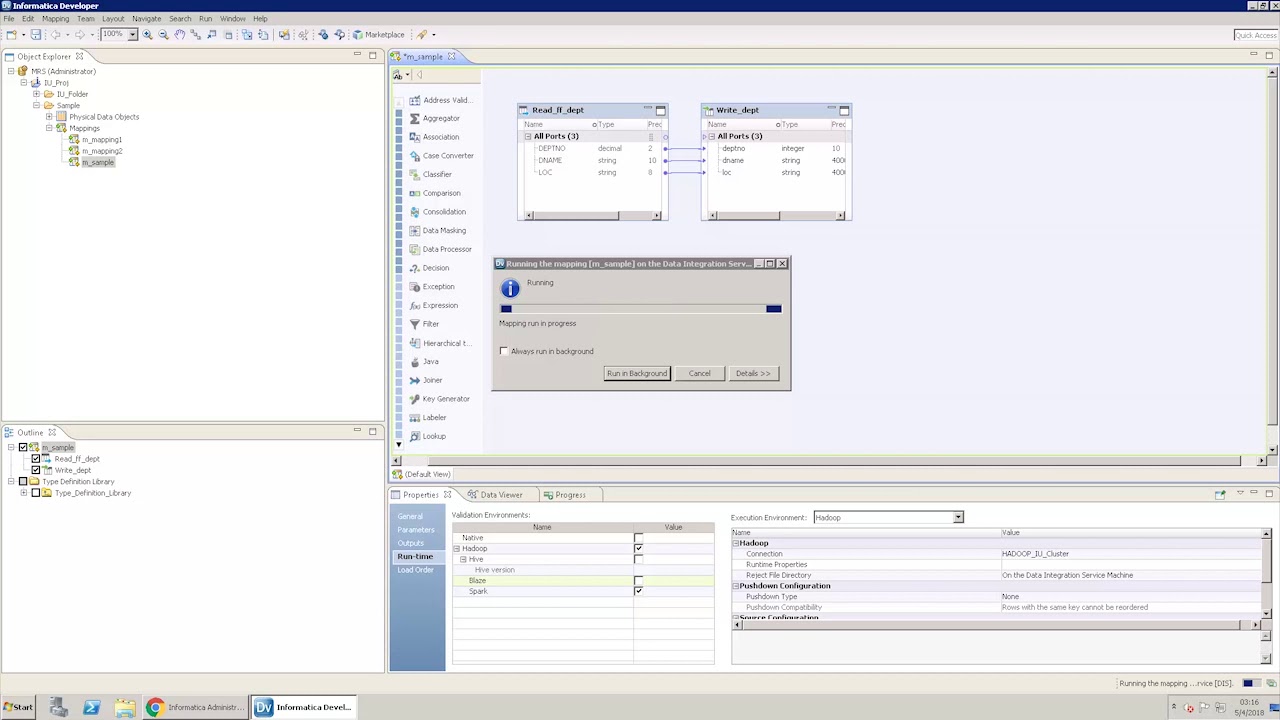Choose the Case Converter palette icon
1280x720 pixels.
point(415,156)
